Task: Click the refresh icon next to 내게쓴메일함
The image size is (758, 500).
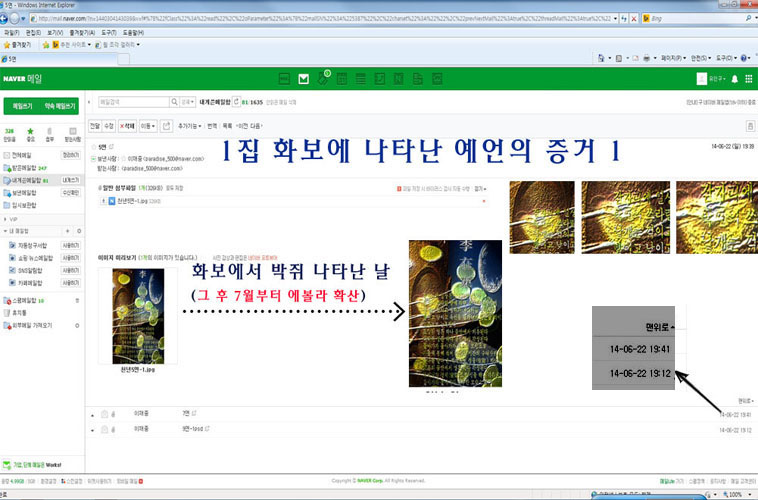Action: (x=235, y=101)
